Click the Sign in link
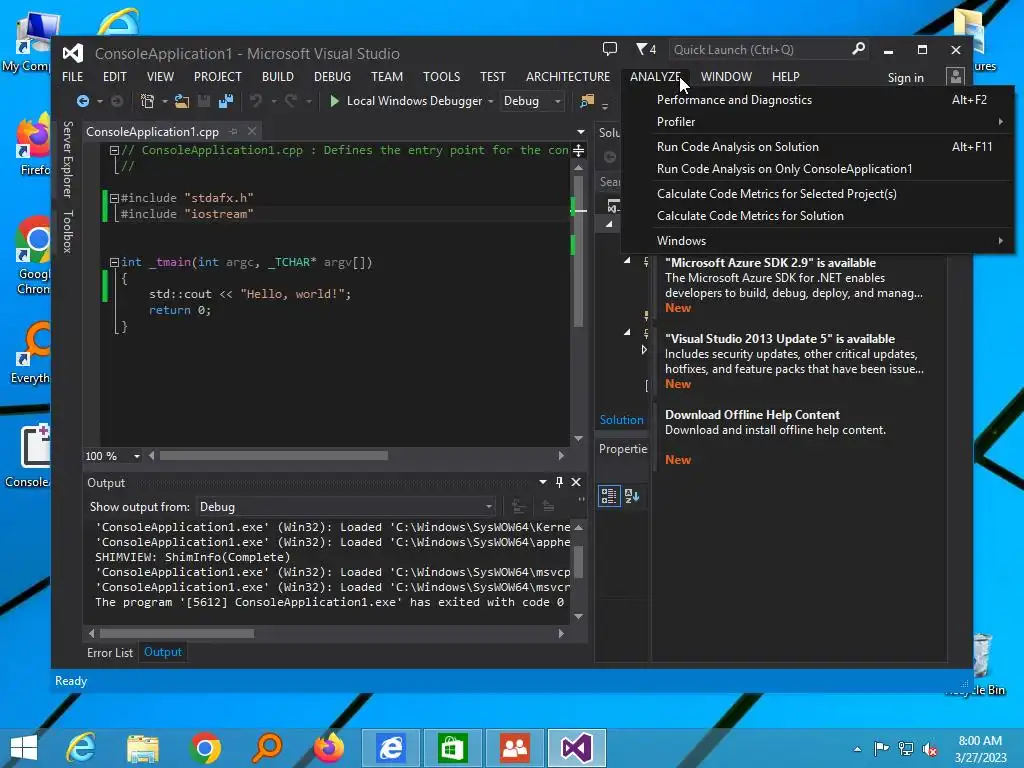The width and height of the screenshot is (1024, 768). tap(905, 78)
